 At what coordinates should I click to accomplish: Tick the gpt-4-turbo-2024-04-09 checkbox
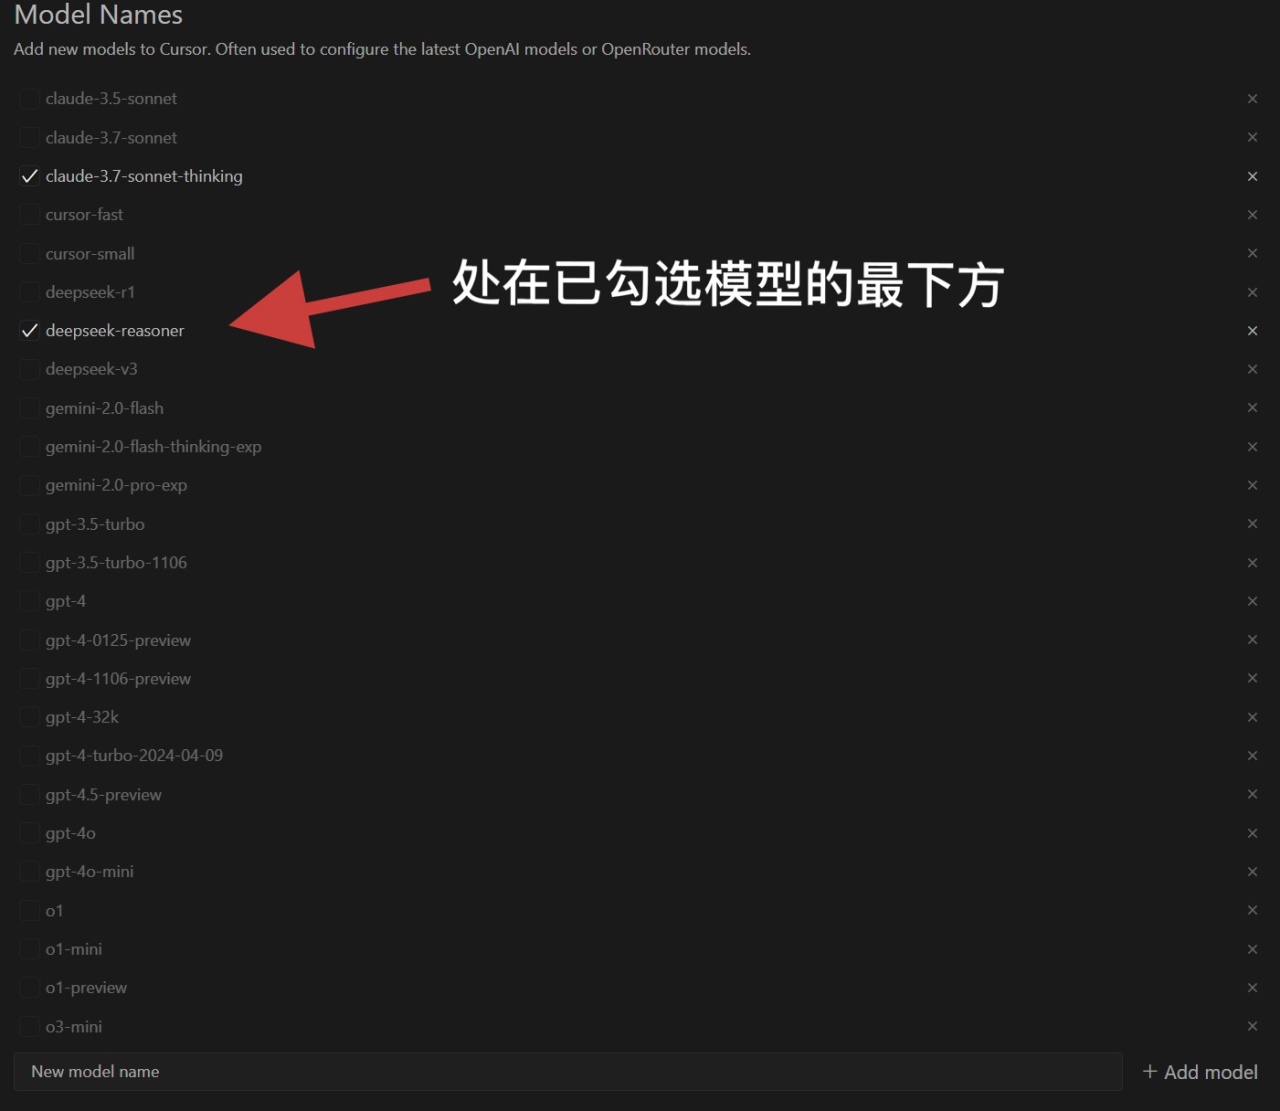click(29, 756)
